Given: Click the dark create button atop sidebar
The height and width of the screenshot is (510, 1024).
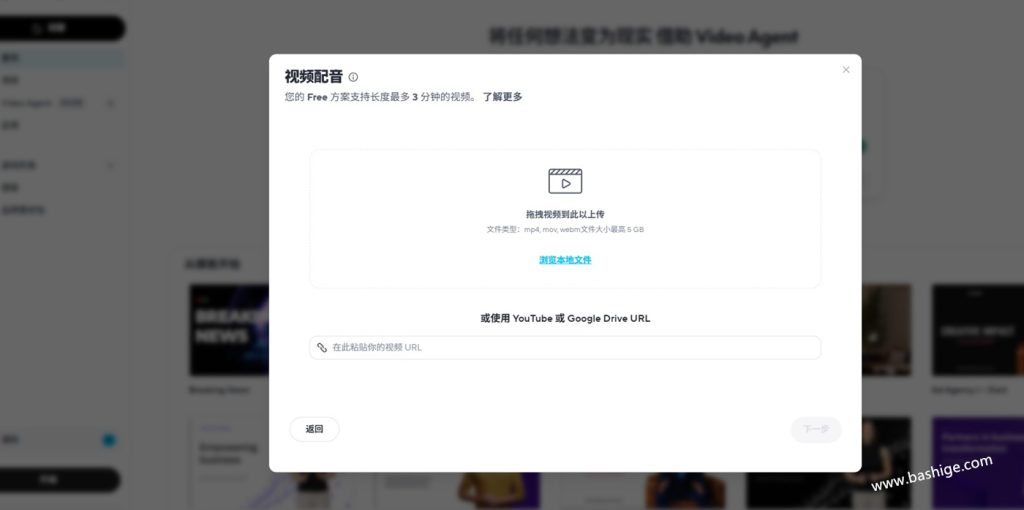Looking at the screenshot, I should tap(60, 28).
